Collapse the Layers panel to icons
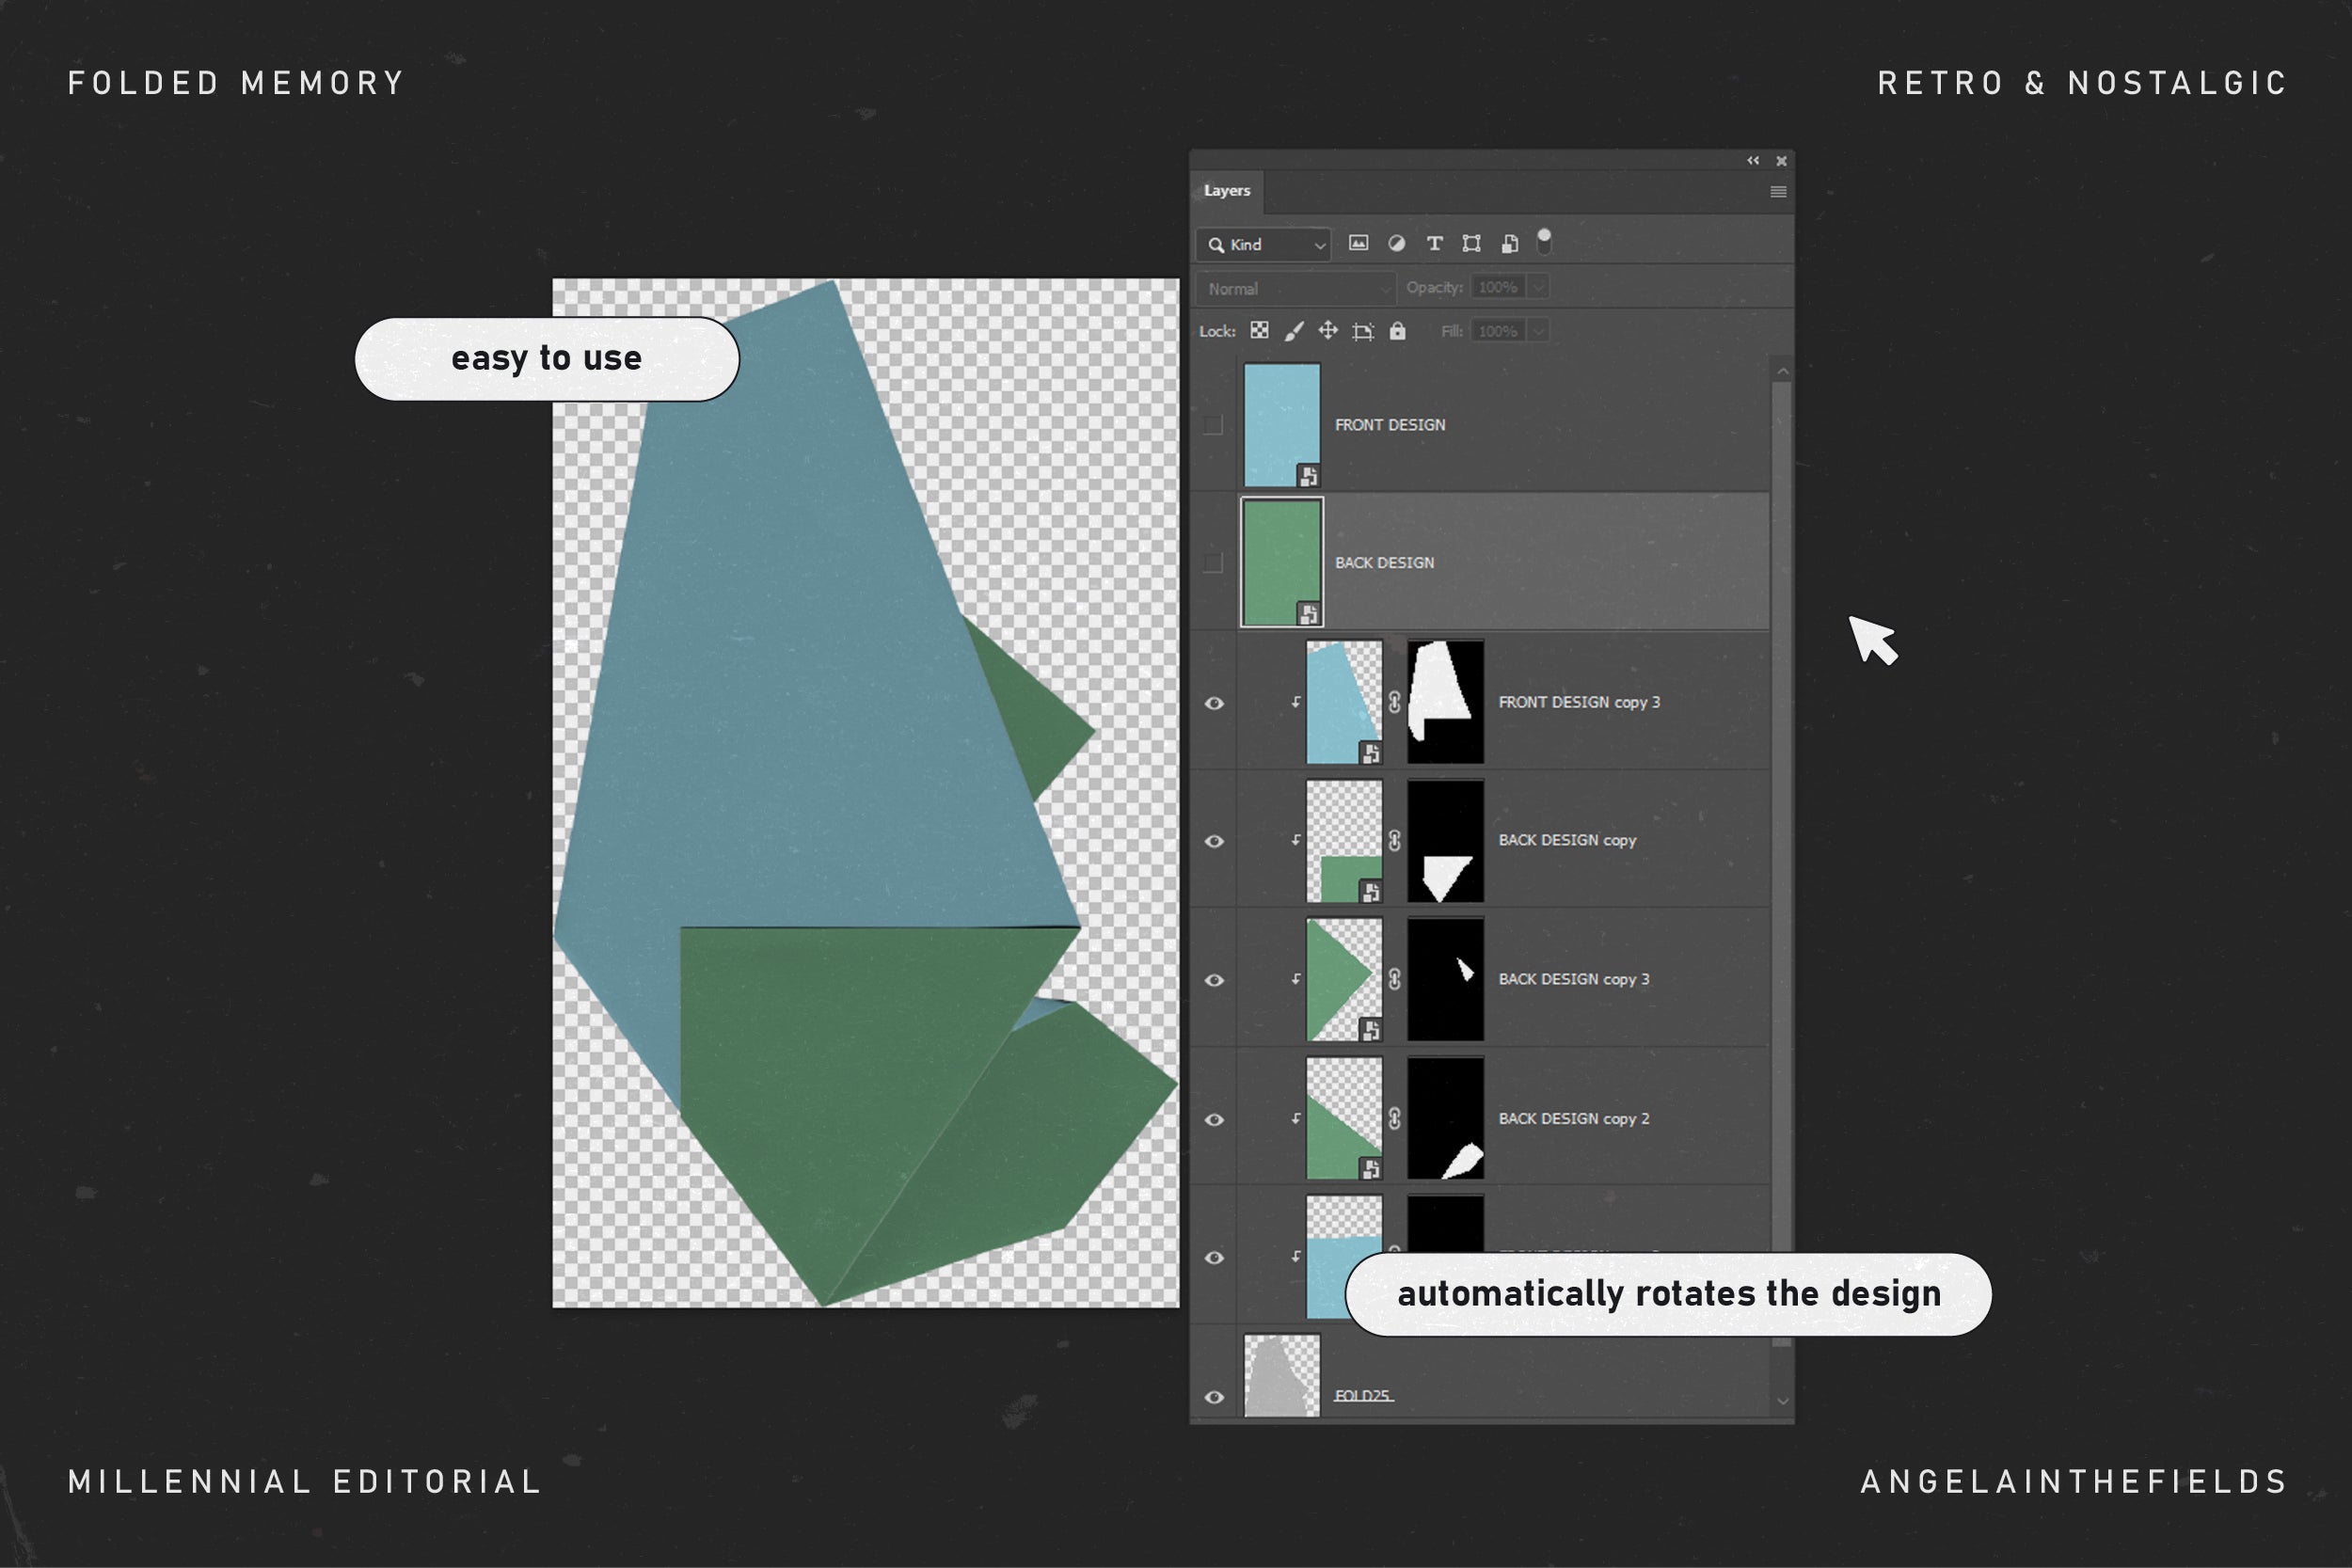The width and height of the screenshot is (2352, 1568). pos(1753,161)
